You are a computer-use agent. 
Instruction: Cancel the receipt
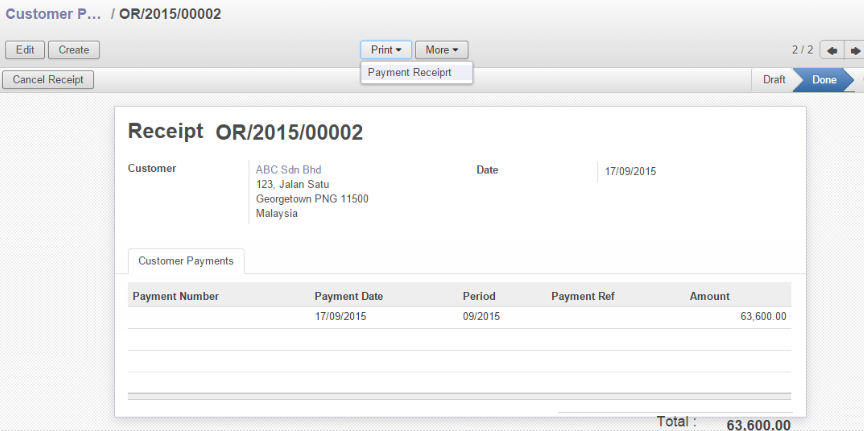click(x=48, y=79)
